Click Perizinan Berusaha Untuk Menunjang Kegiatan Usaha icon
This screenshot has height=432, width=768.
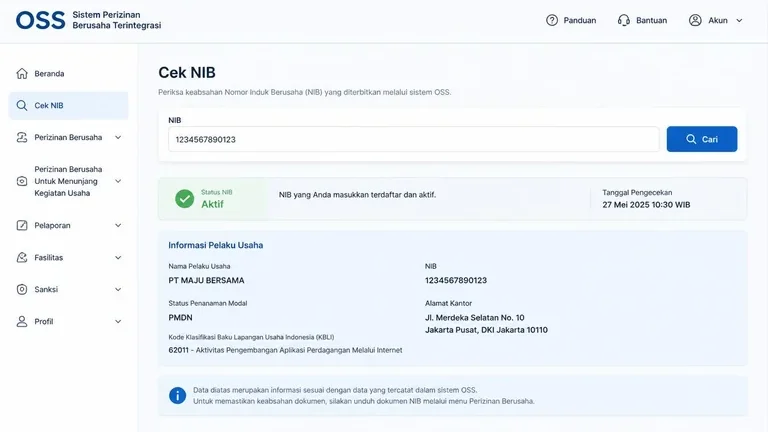(x=22, y=181)
